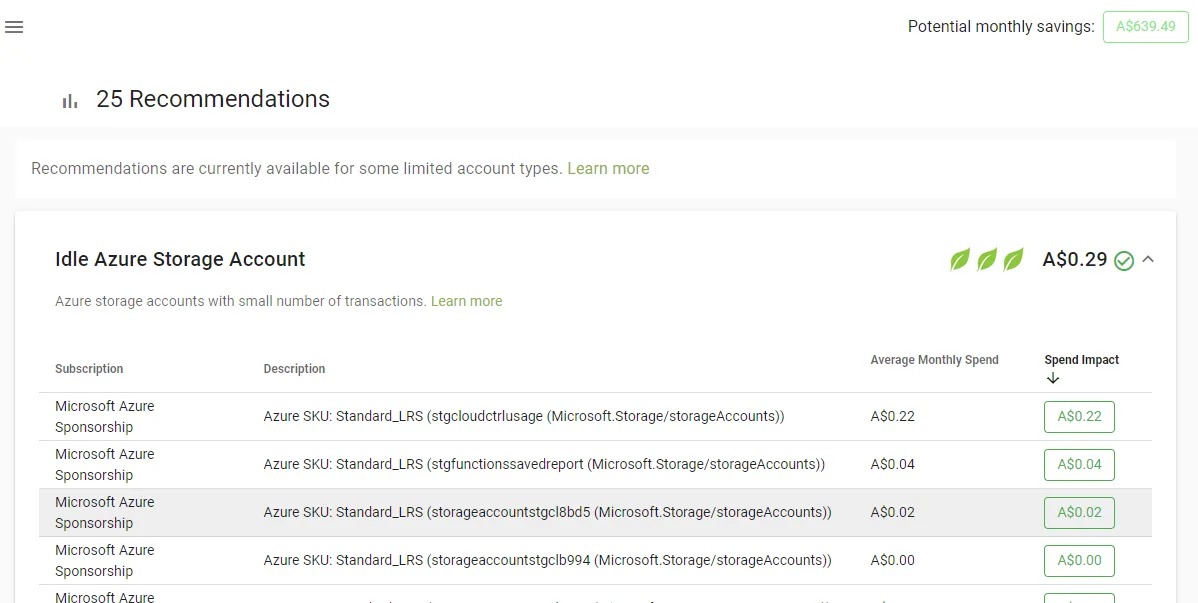
Task: Sort by the Spend Impact column header
Action: (x=1081, y=360)
